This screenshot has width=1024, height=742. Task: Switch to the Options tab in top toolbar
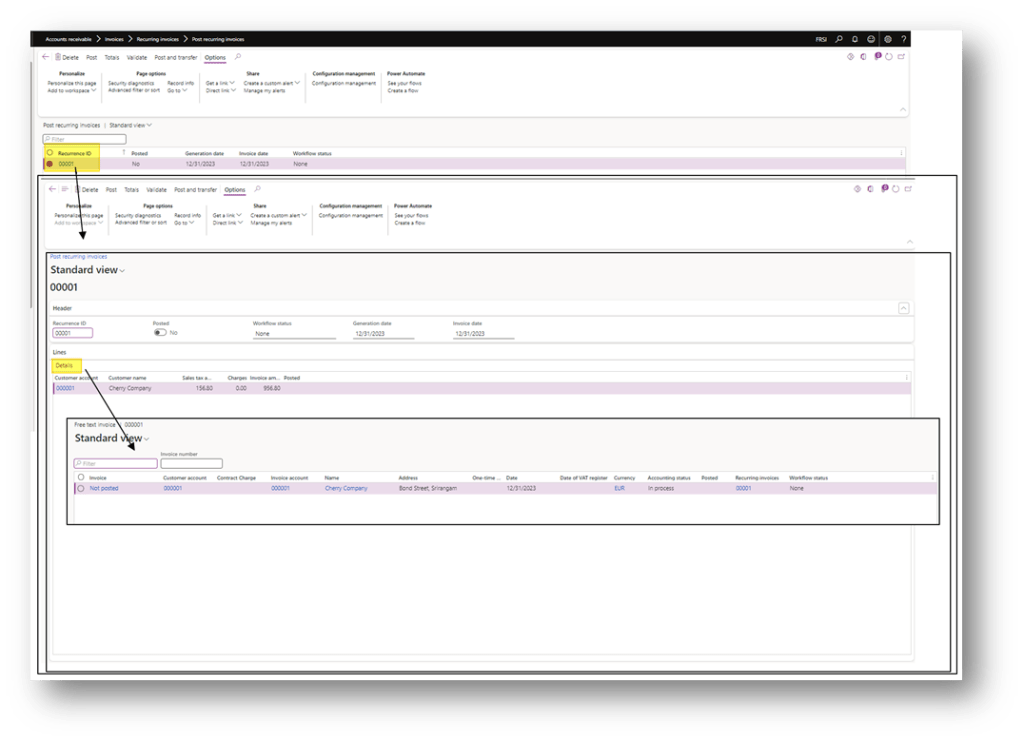[215, 57]
